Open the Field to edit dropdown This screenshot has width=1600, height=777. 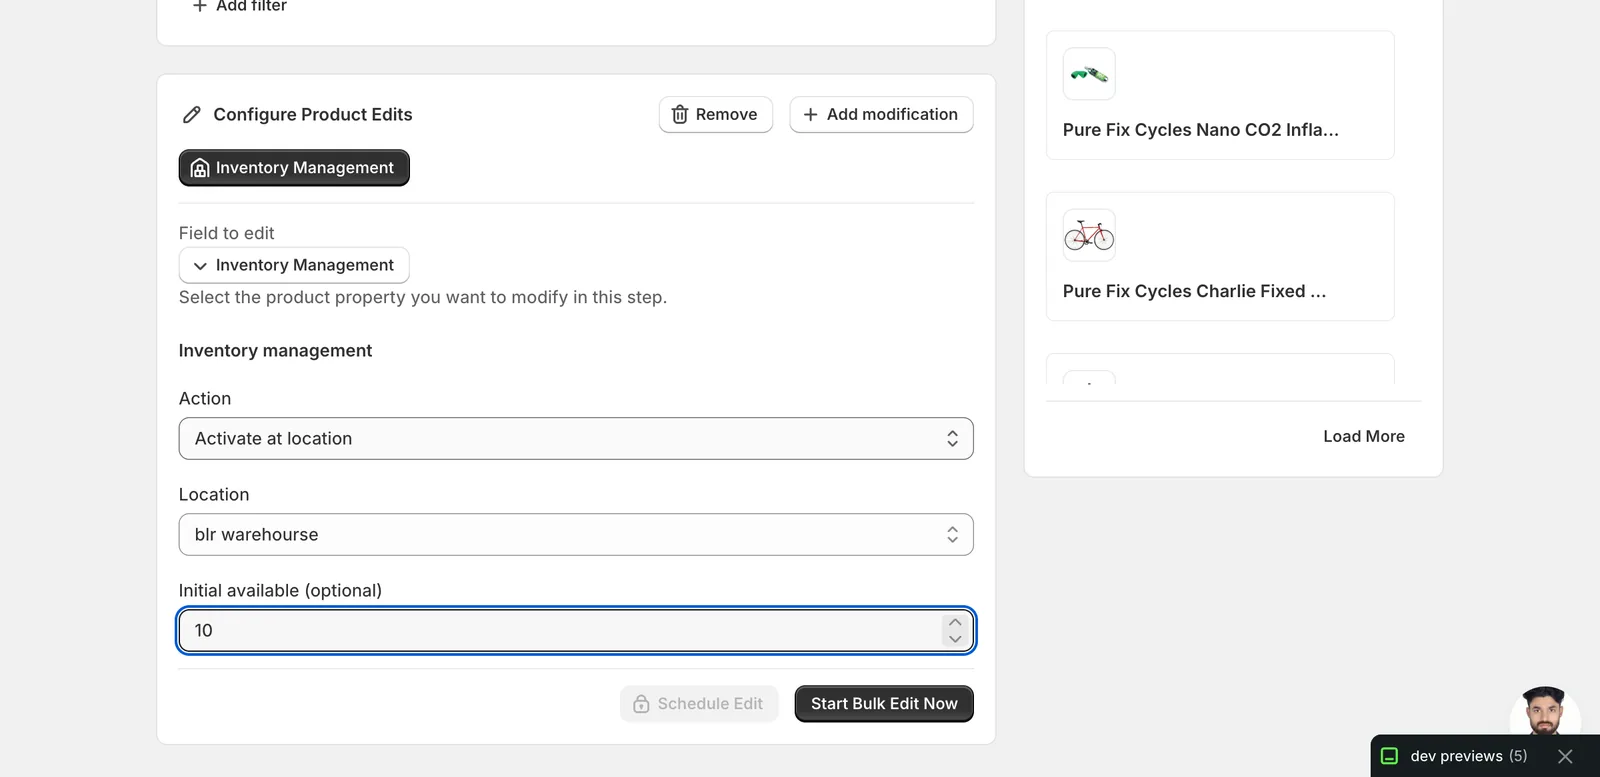[x=294, y=265]
